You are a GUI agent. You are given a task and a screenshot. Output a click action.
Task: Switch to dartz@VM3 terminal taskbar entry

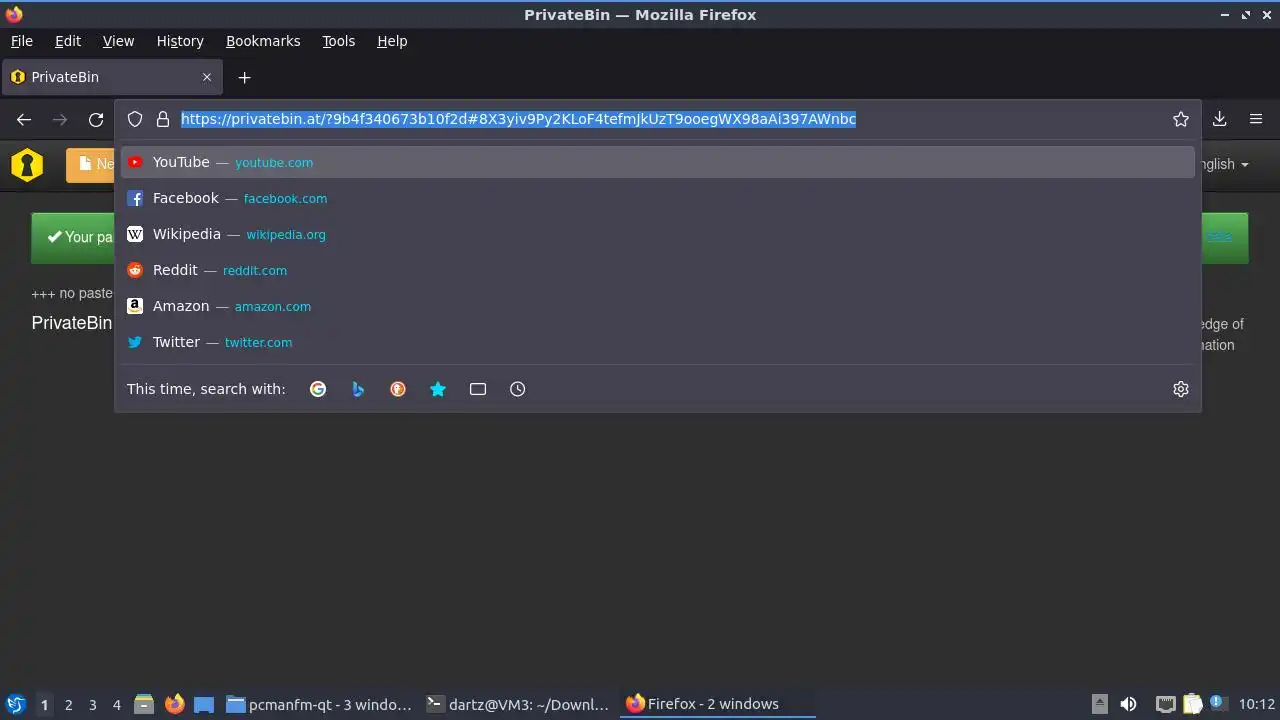click(x=518, y=704)
